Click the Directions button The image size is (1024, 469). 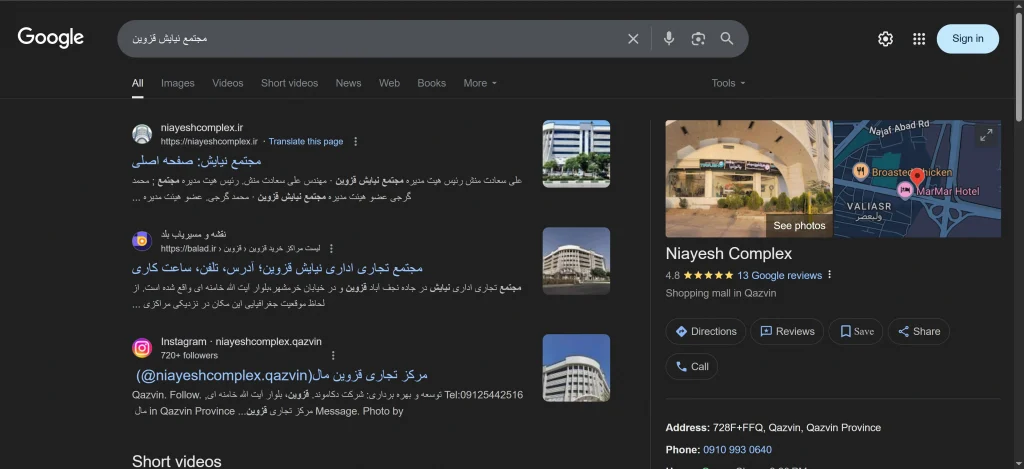705,332
